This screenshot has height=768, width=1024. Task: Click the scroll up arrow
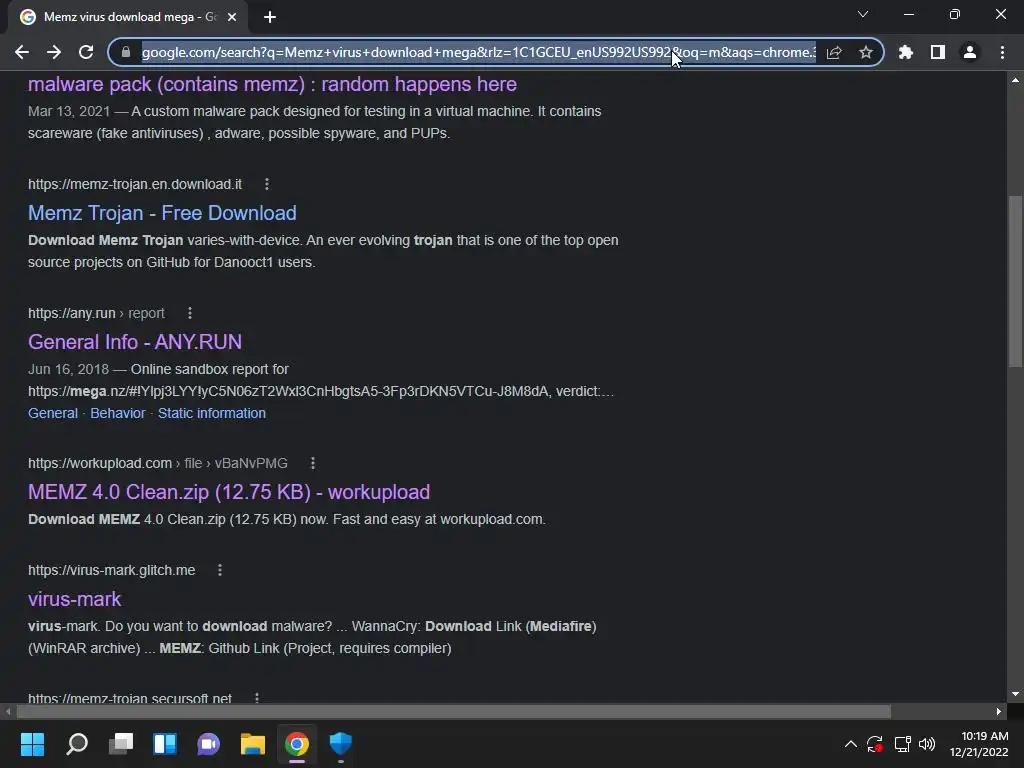(1015, 80)
